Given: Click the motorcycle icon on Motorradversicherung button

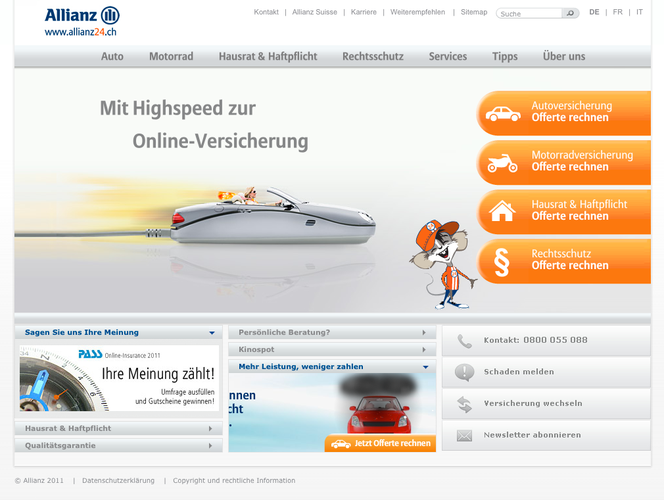Looking at the screenshot, I should click(x=502, y=163).
